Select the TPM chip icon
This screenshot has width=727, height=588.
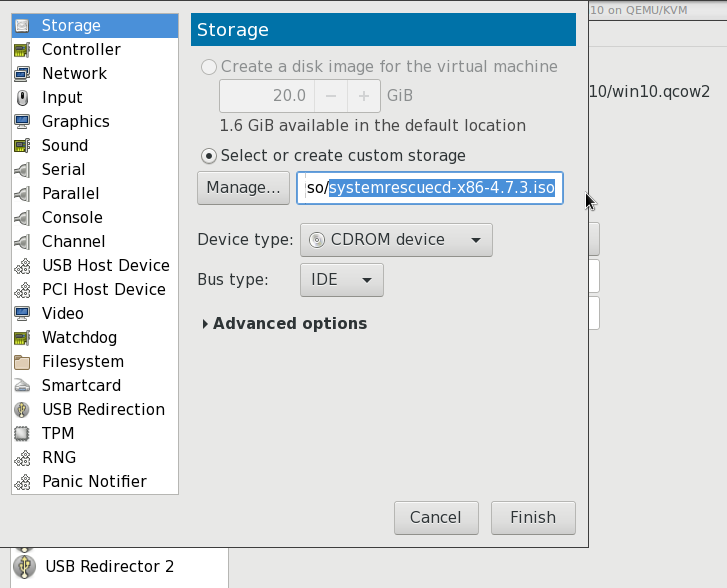coord(22,434)
